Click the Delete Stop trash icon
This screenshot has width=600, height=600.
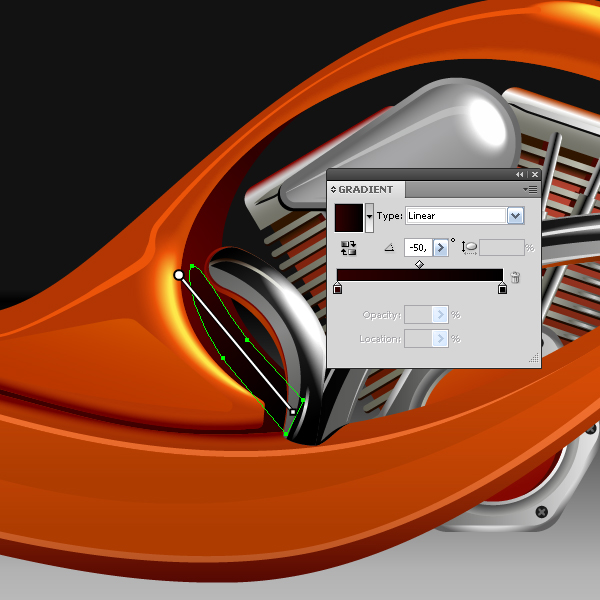[x=515, y=277]
